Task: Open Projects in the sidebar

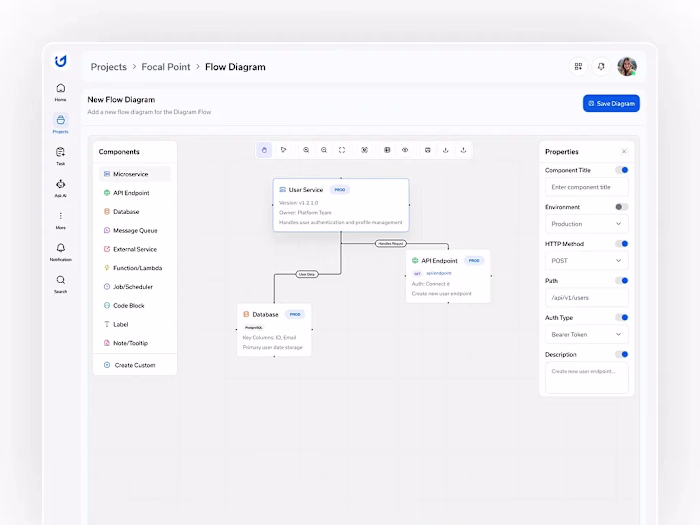Action: coord(61,124)
